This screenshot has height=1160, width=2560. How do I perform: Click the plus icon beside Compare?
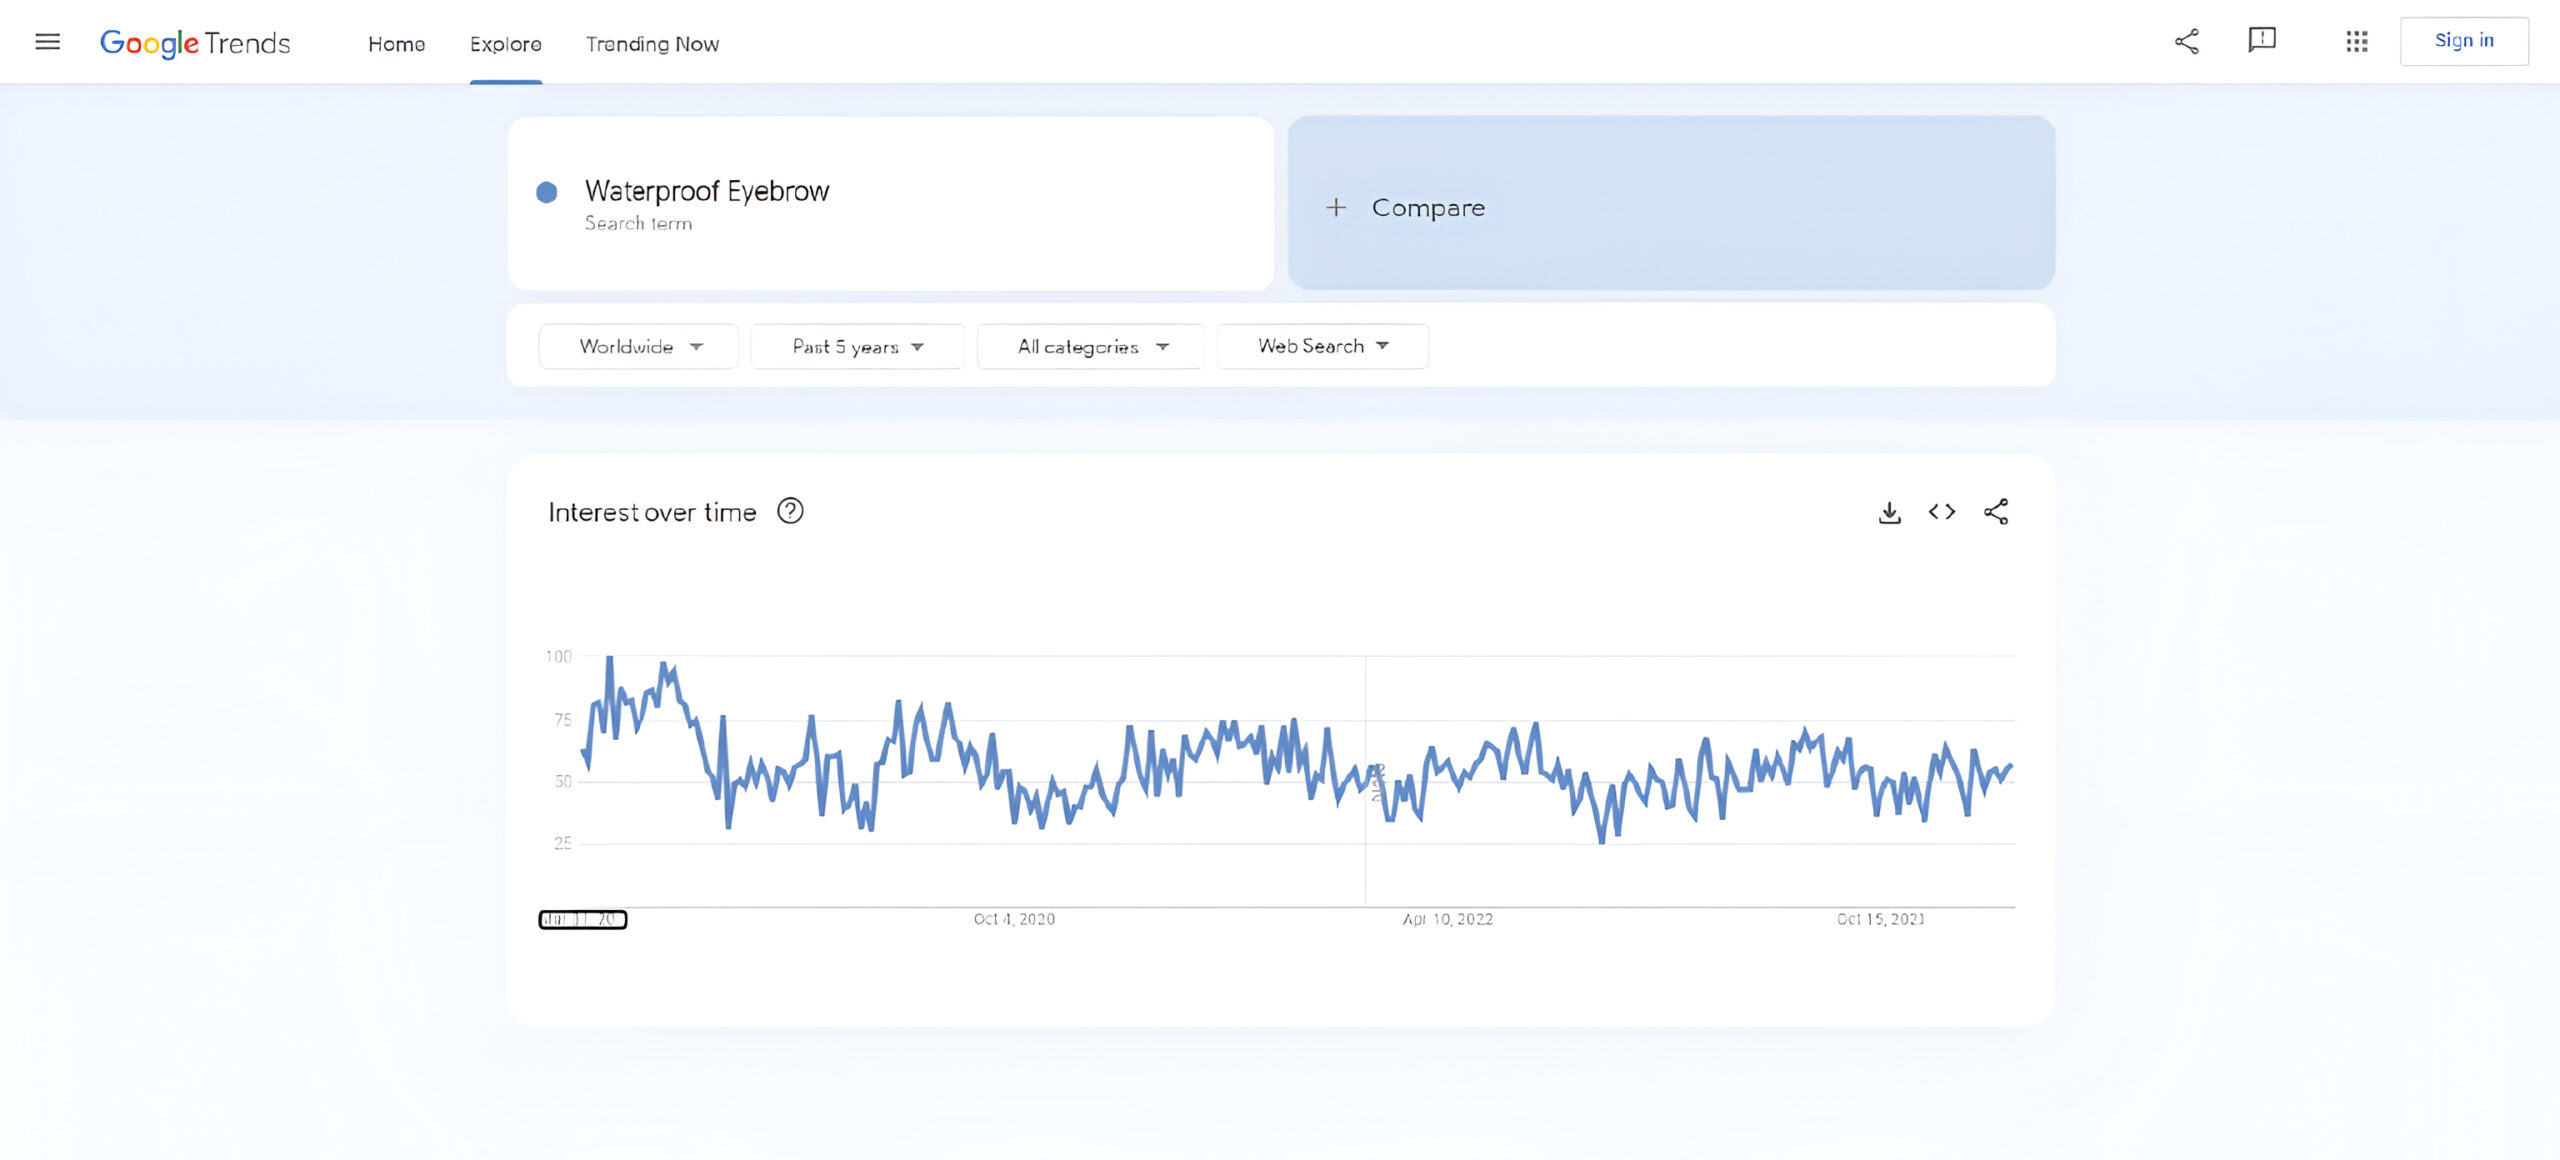(1336, 208)
